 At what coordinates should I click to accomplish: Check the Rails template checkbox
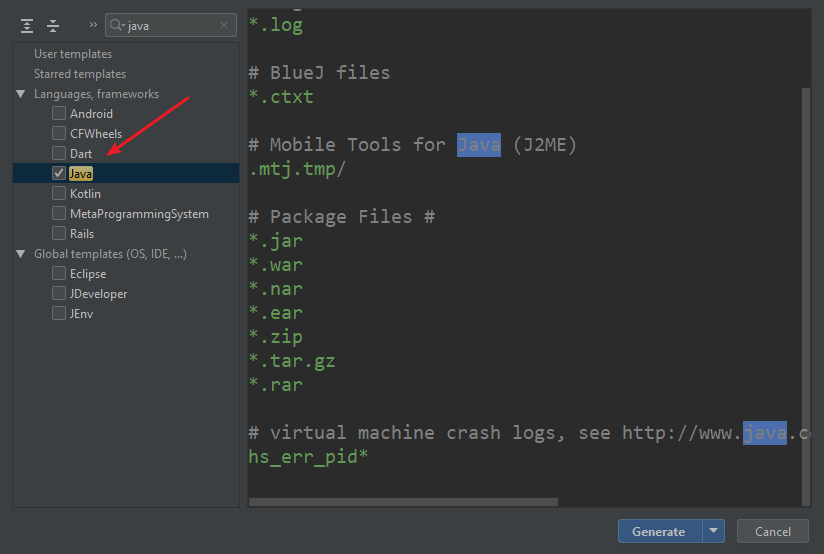59,233
